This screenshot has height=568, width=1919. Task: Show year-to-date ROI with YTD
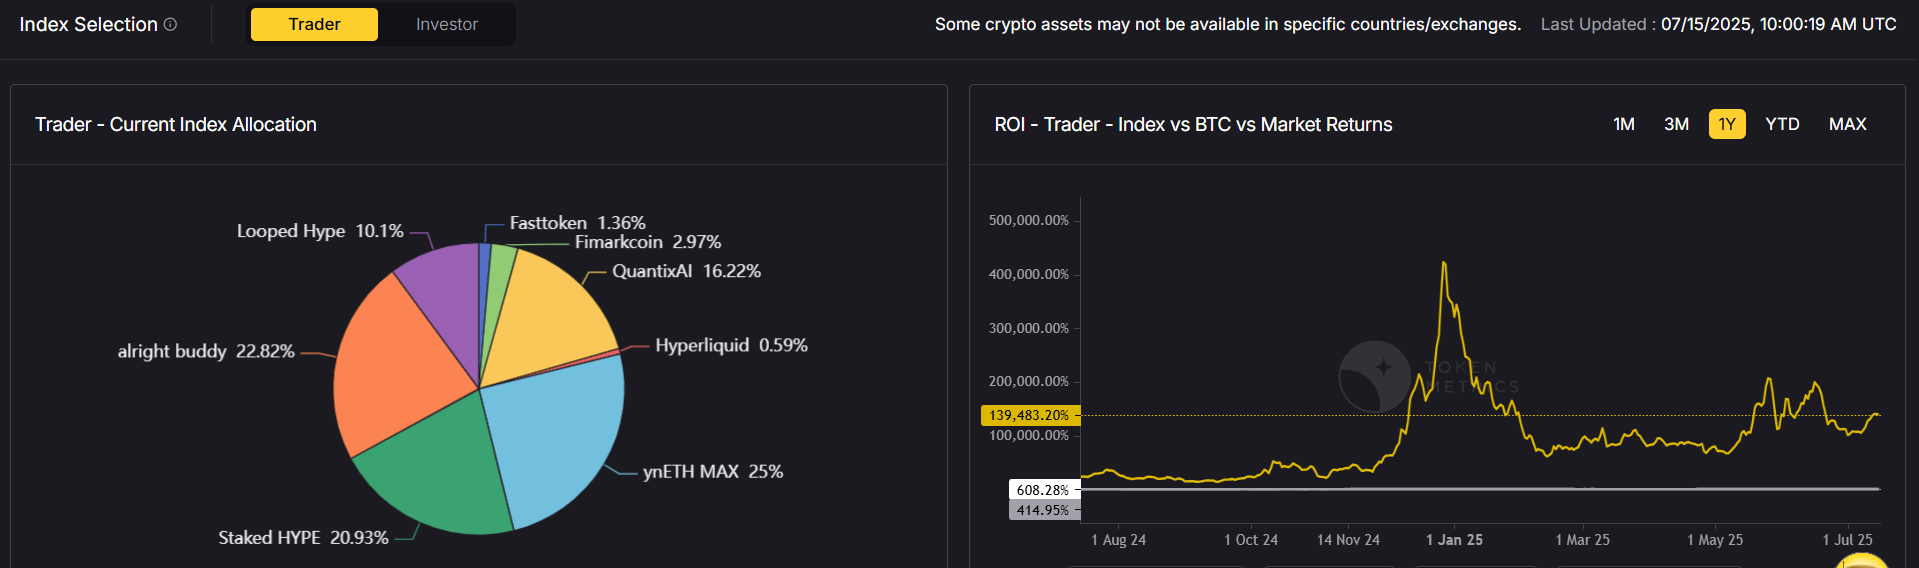(x=1782, y=124)
